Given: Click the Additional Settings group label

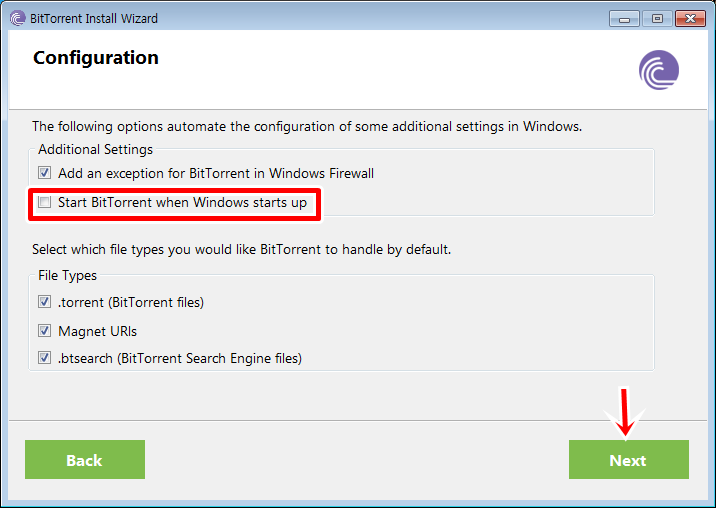Looking at the screenshot, I should pos(95,149).
